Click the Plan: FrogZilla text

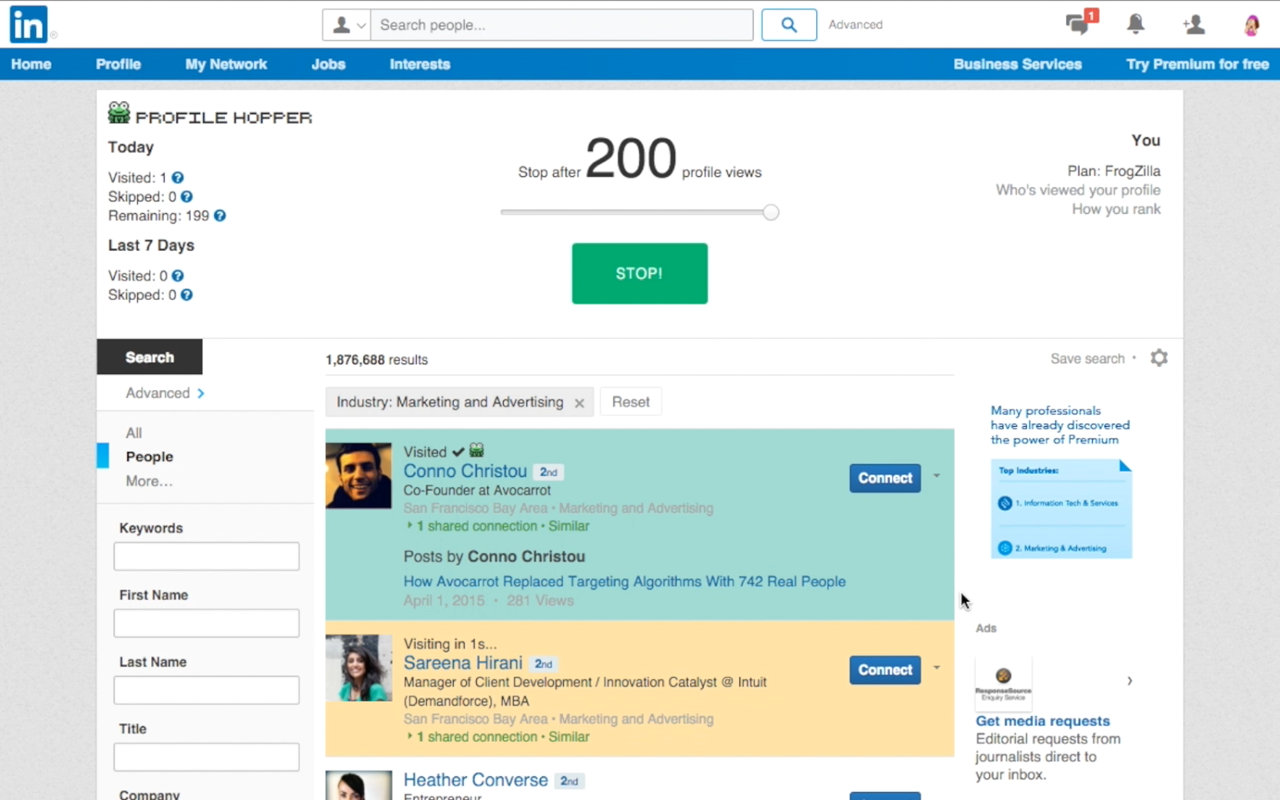tap(1114, 171)
